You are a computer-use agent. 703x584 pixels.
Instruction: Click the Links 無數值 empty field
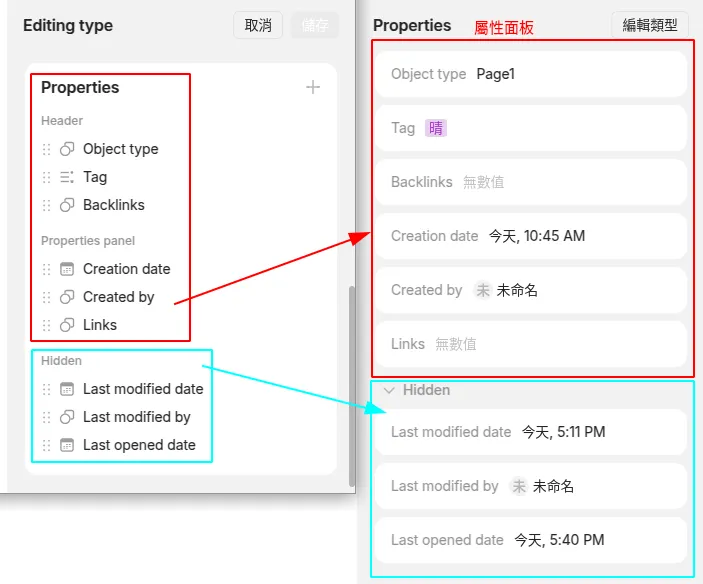456,344
